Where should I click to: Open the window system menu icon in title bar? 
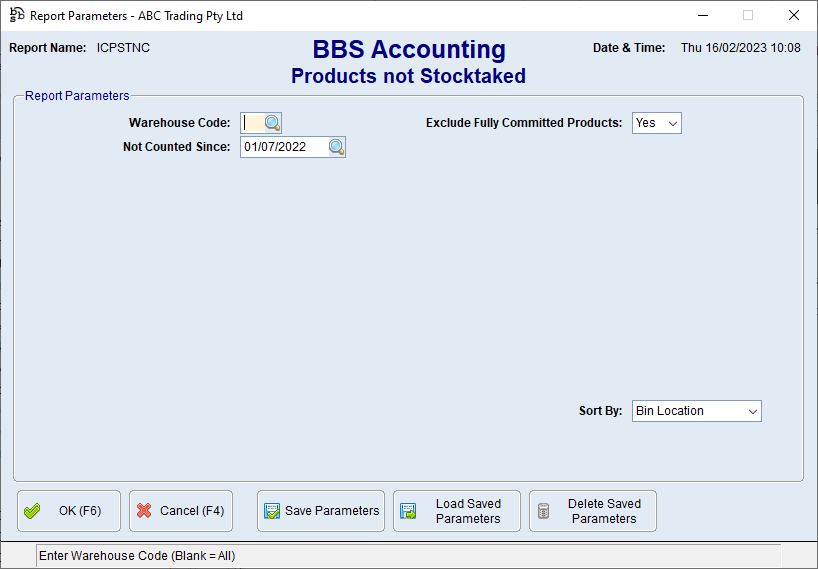click(x=16, y=16)
